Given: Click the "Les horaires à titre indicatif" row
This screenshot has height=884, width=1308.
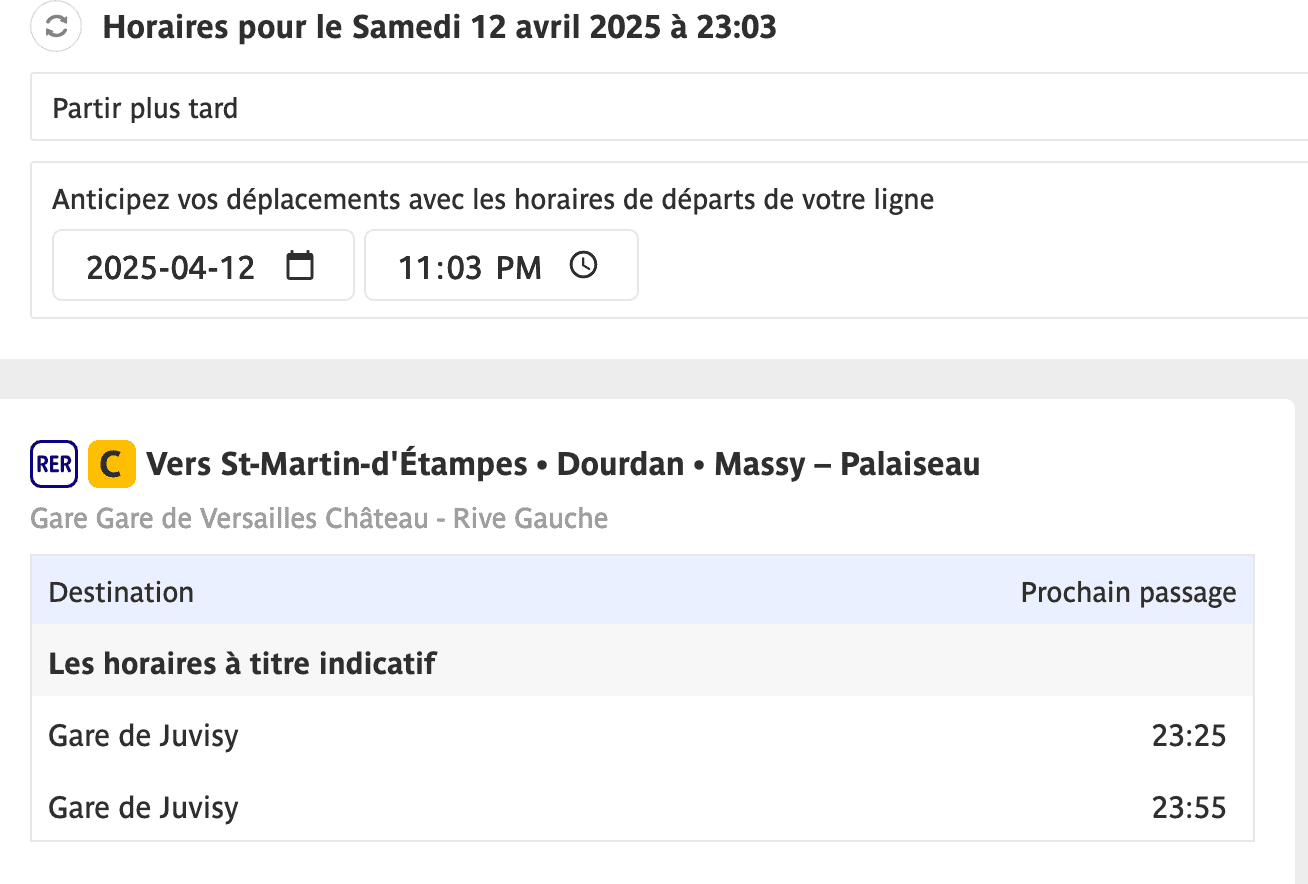Looking at the screenshot, I should coord(242,663).
